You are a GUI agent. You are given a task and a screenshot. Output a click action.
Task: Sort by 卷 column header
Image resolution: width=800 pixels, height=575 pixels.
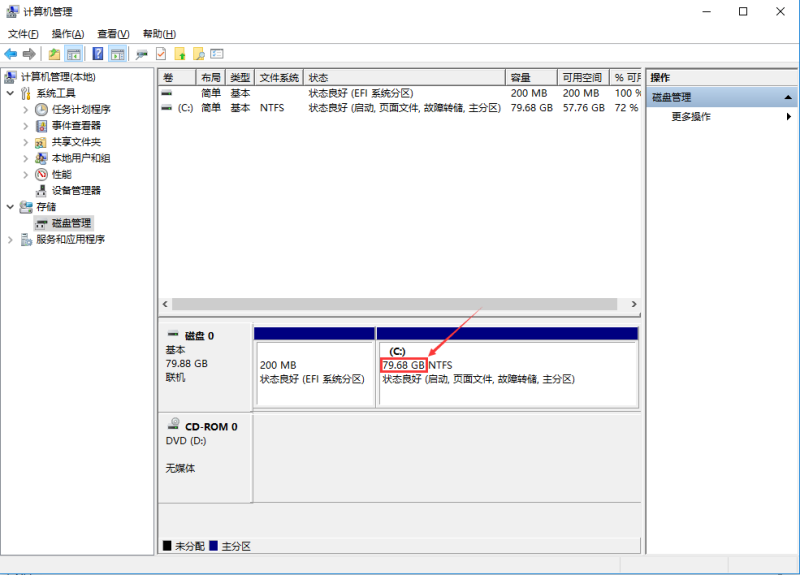pos(177,78)
